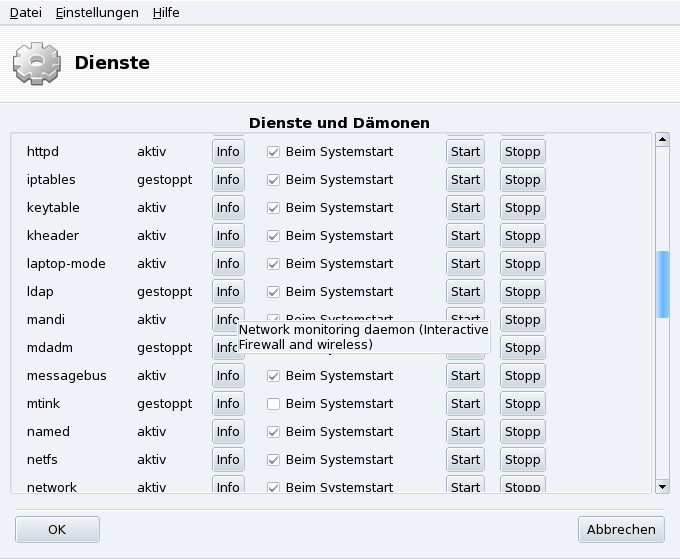
Task: Click gestoppt status of mtink
Action: point(164,404)
